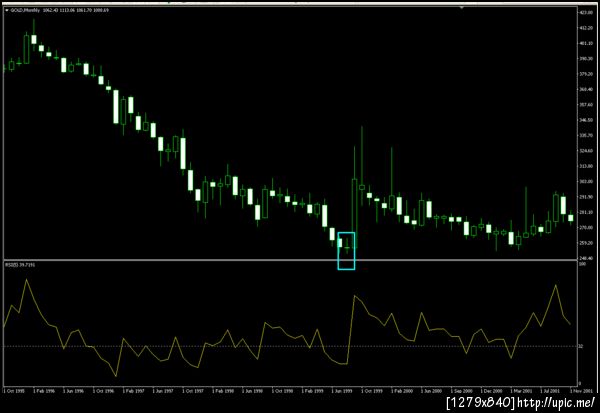The image size is (600, 413).
Task: Click the RSI line peak near Jul 2001
Action: coord(555,285)
